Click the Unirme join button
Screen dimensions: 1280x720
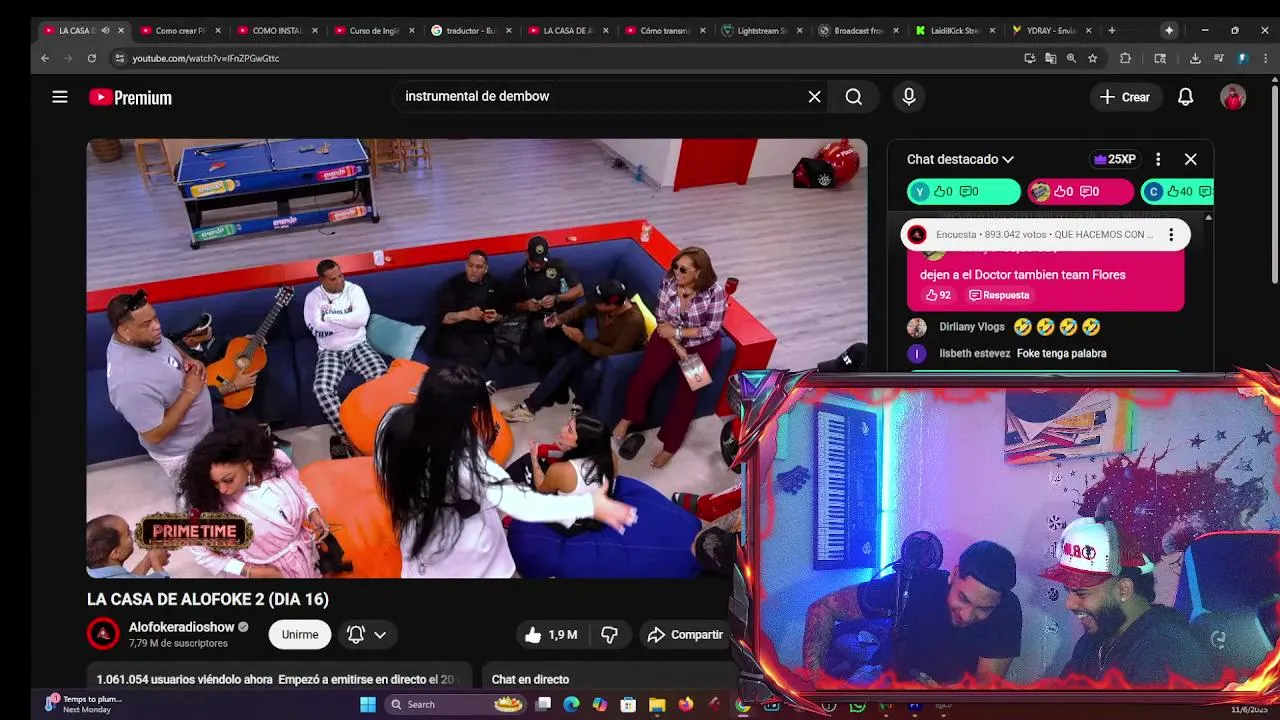click(x=299, y=634)
